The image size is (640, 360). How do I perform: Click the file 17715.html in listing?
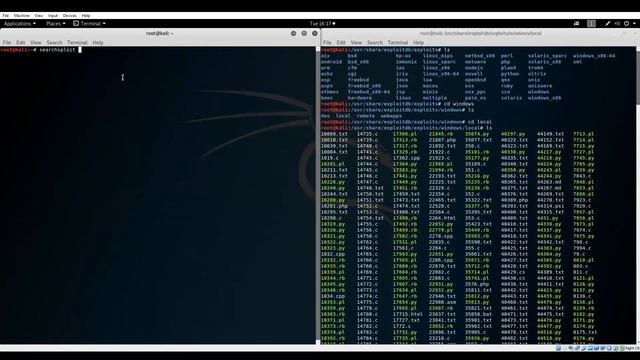(408, 314)
